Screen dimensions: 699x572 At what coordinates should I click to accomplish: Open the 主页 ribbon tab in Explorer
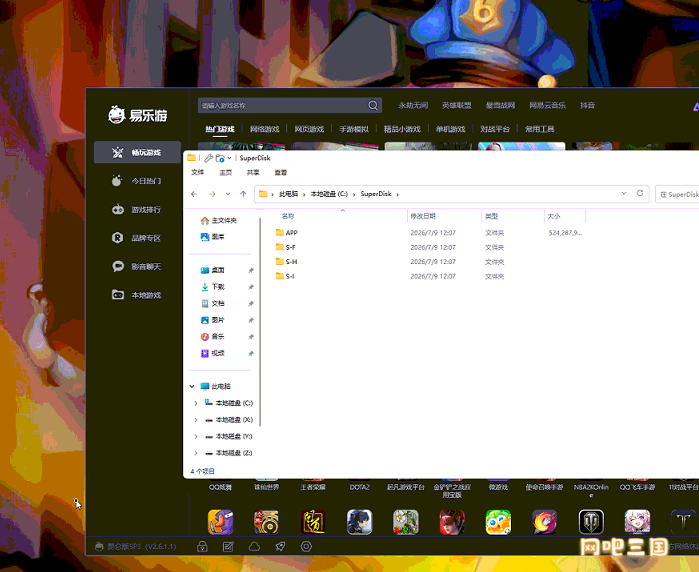(x=226, y=173)
